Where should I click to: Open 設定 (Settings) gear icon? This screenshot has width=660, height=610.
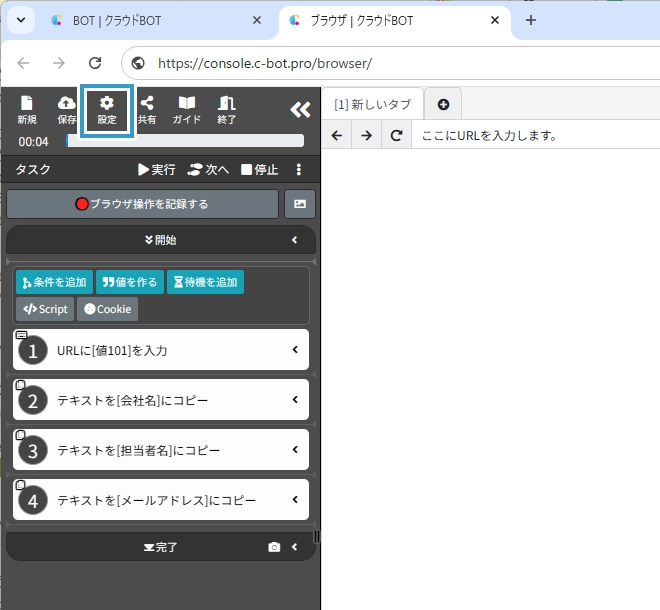(x=107, y=109)
